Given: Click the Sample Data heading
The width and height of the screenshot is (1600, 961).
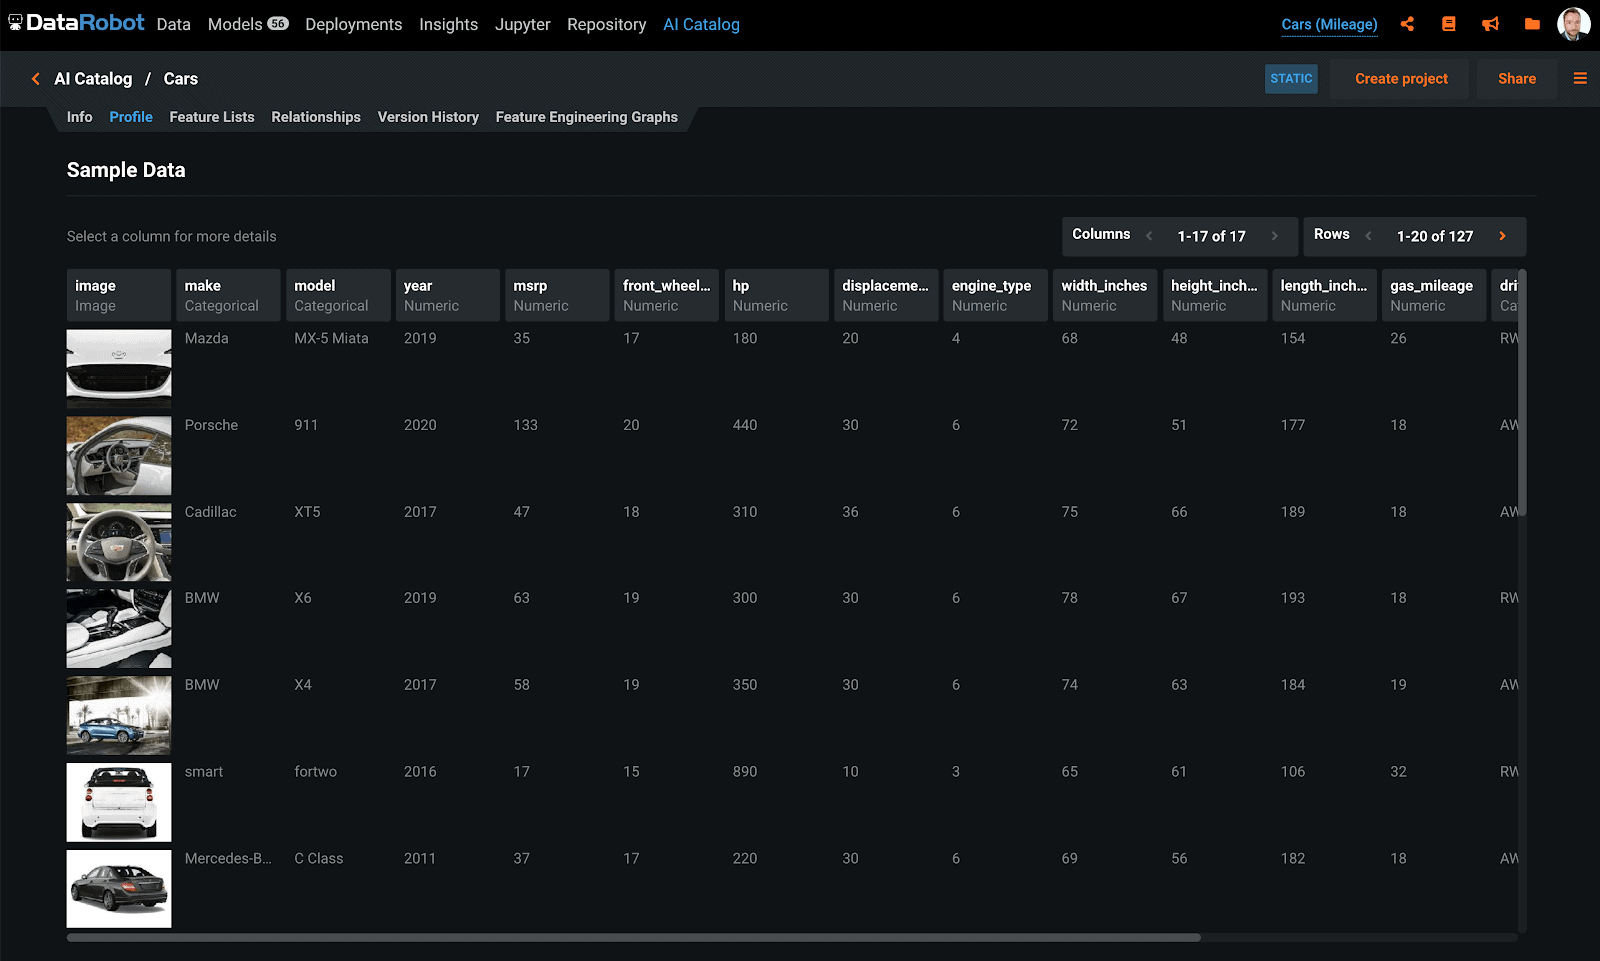Looking at the screenshot, I should coord(126,170).
